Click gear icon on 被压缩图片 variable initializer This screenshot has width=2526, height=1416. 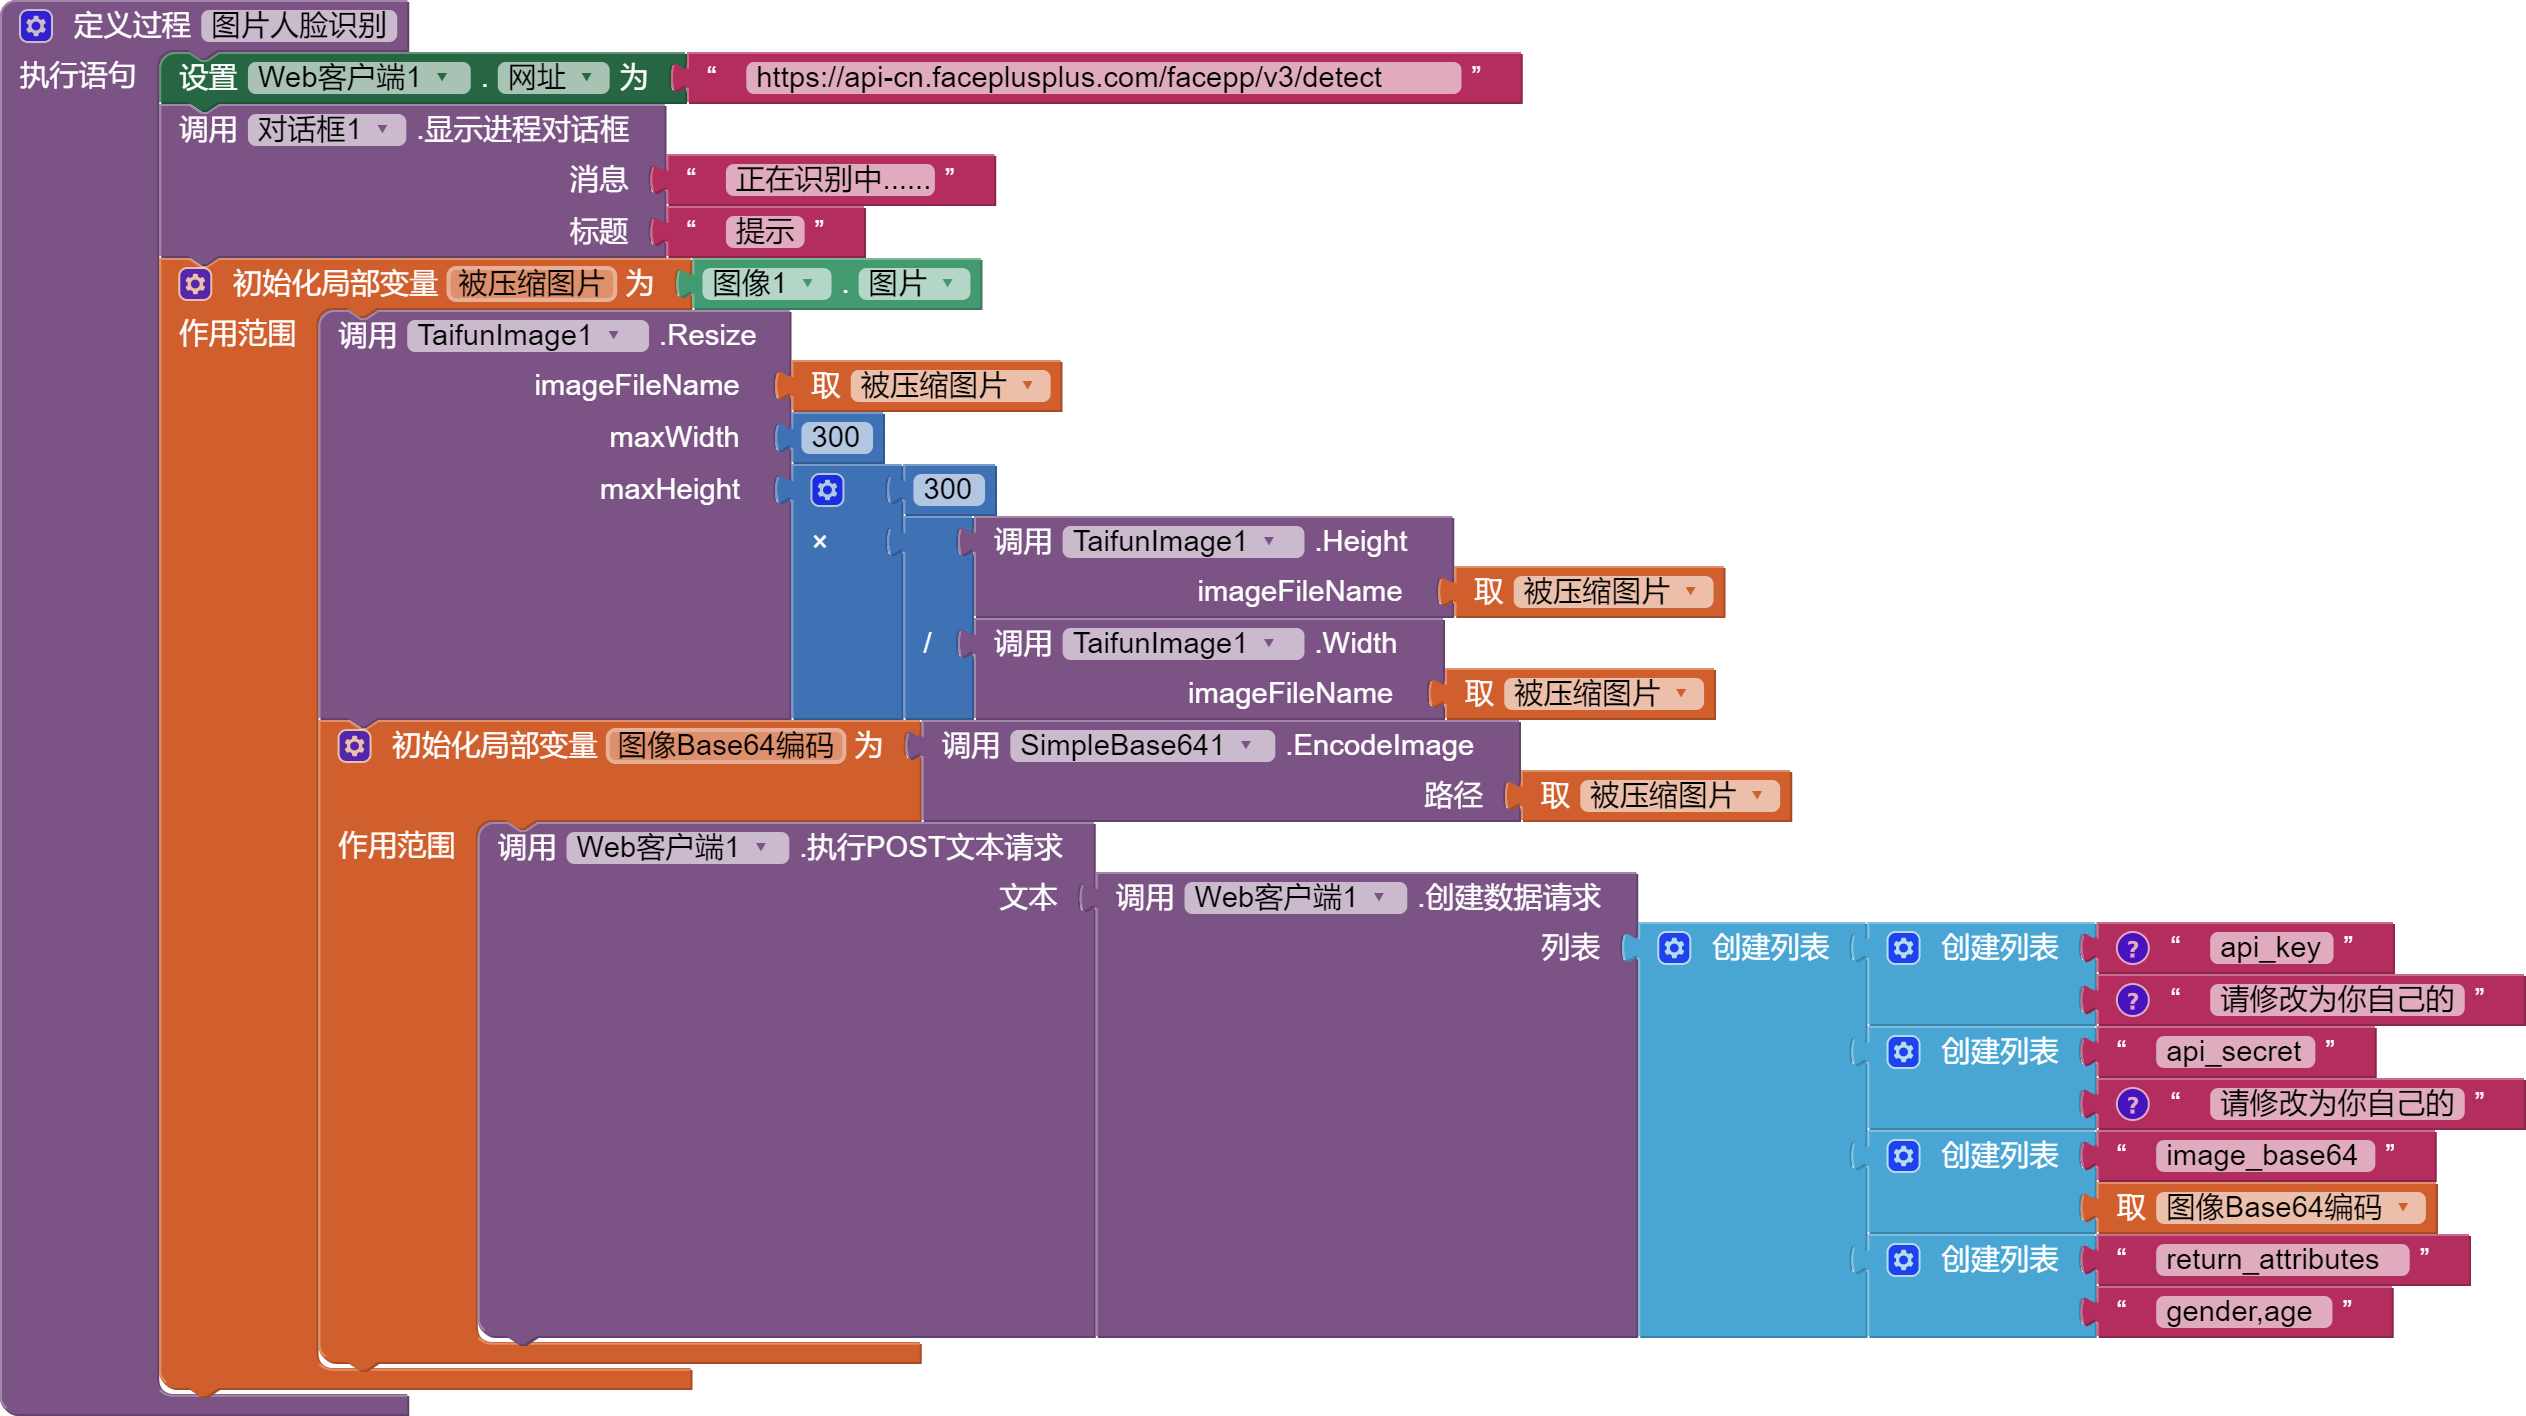tap(195, 284)
